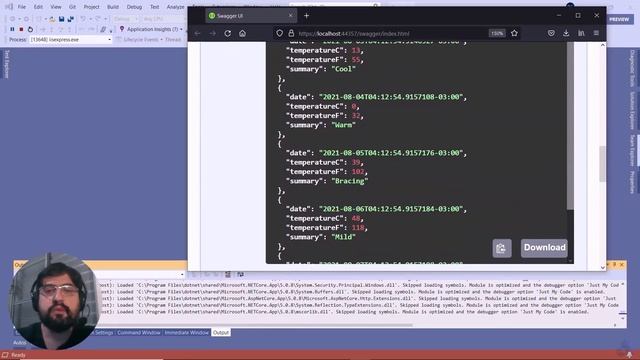Save all files in Visual Studio
Viewport: 640px width, 360px height.
(71, 19)
